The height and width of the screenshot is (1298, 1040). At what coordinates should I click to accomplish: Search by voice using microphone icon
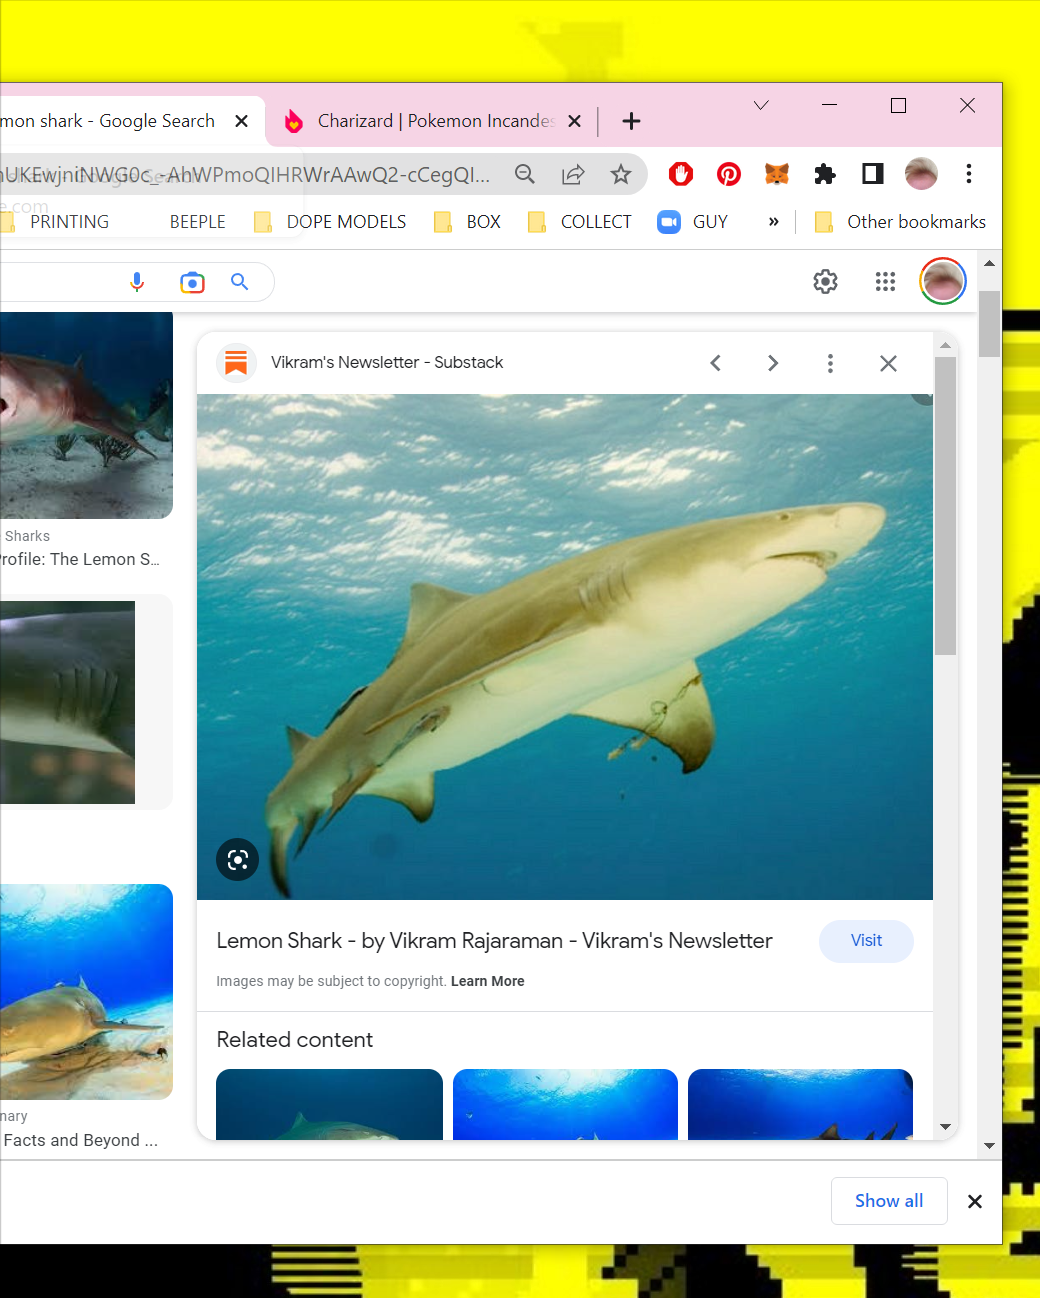pyautogui.click(x=137, y=282)
